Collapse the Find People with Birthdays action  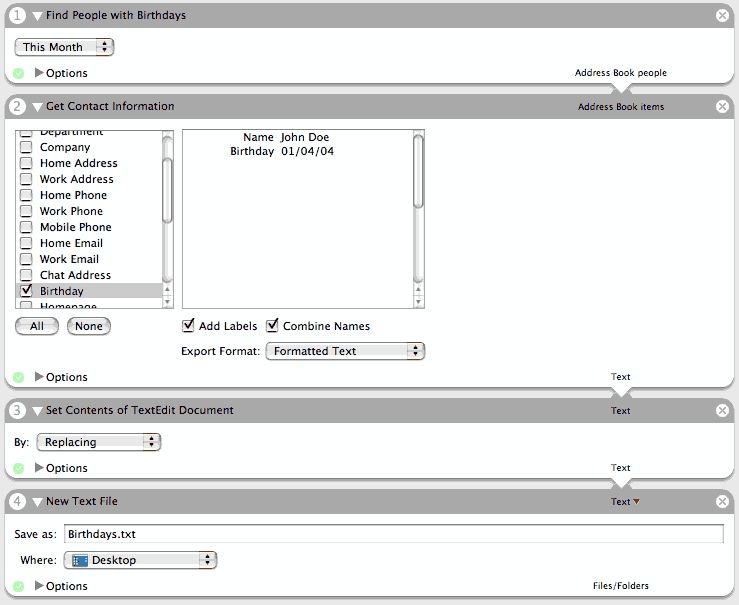[38, 16]
